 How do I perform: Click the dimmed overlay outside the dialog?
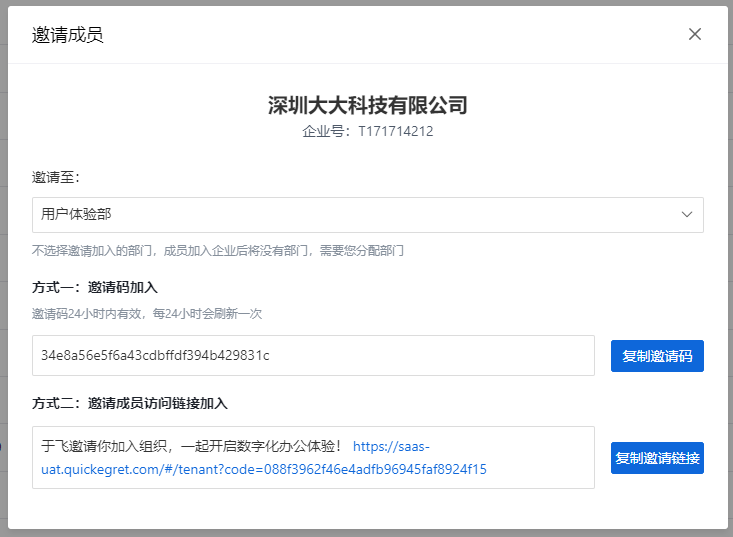tap(4, 300)
